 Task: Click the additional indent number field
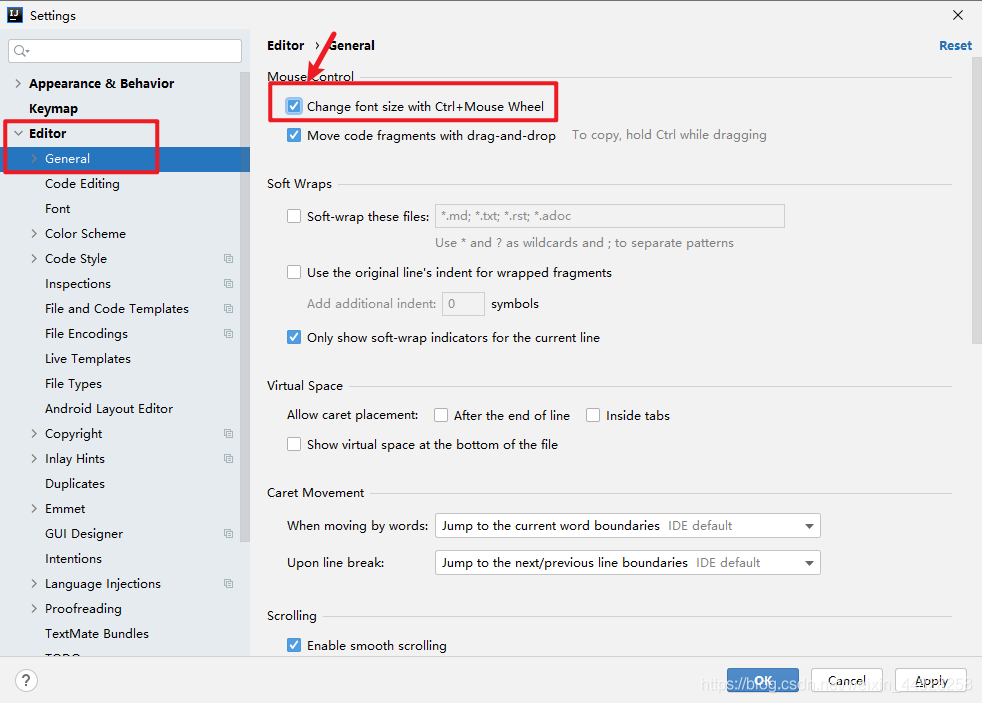[463, 304]
